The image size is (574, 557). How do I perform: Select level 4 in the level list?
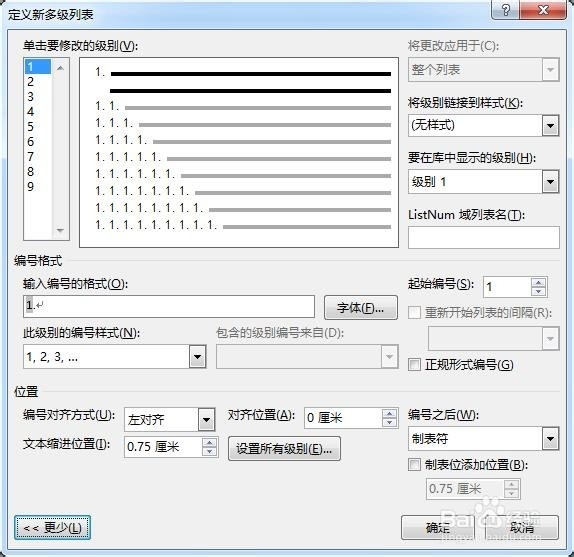[37, 112]
